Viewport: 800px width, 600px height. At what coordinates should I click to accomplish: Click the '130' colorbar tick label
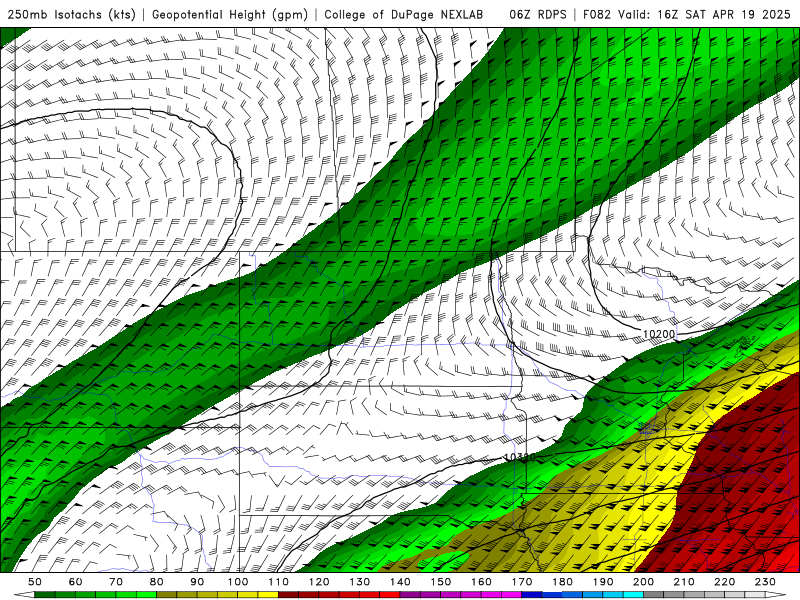point(360,582)
